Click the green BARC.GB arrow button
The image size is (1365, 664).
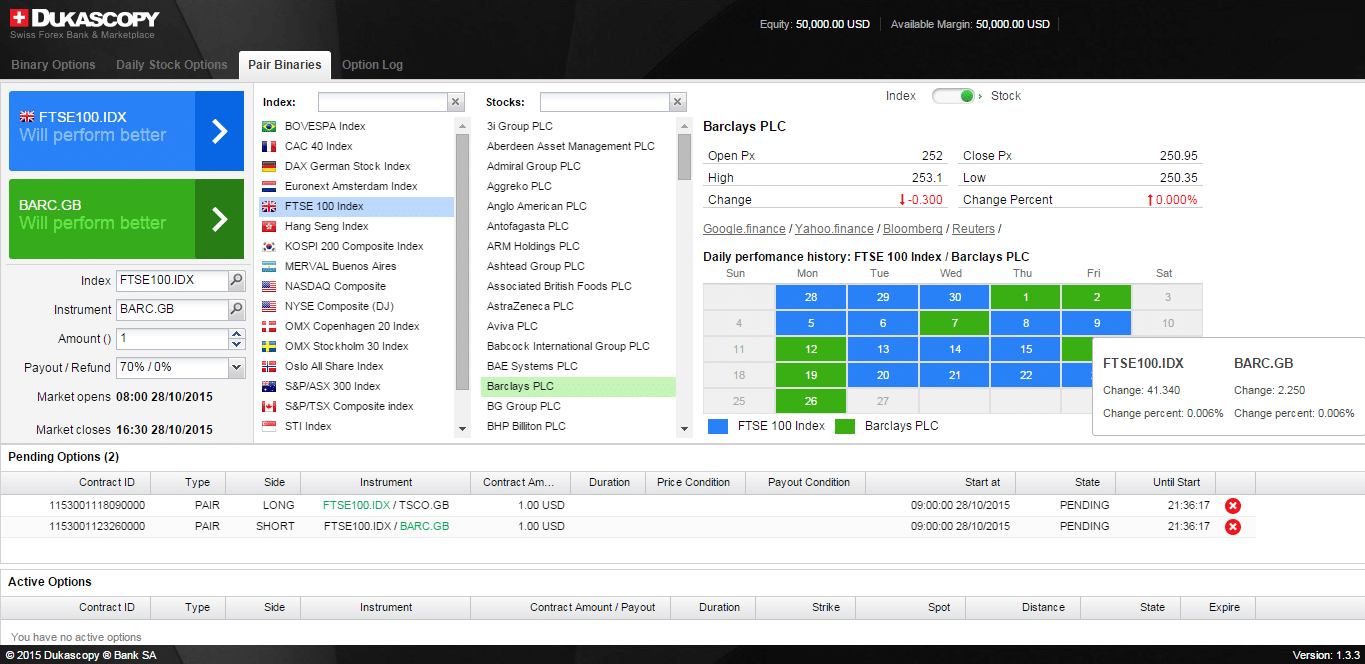pyautogui.click(x=219, y=219)
